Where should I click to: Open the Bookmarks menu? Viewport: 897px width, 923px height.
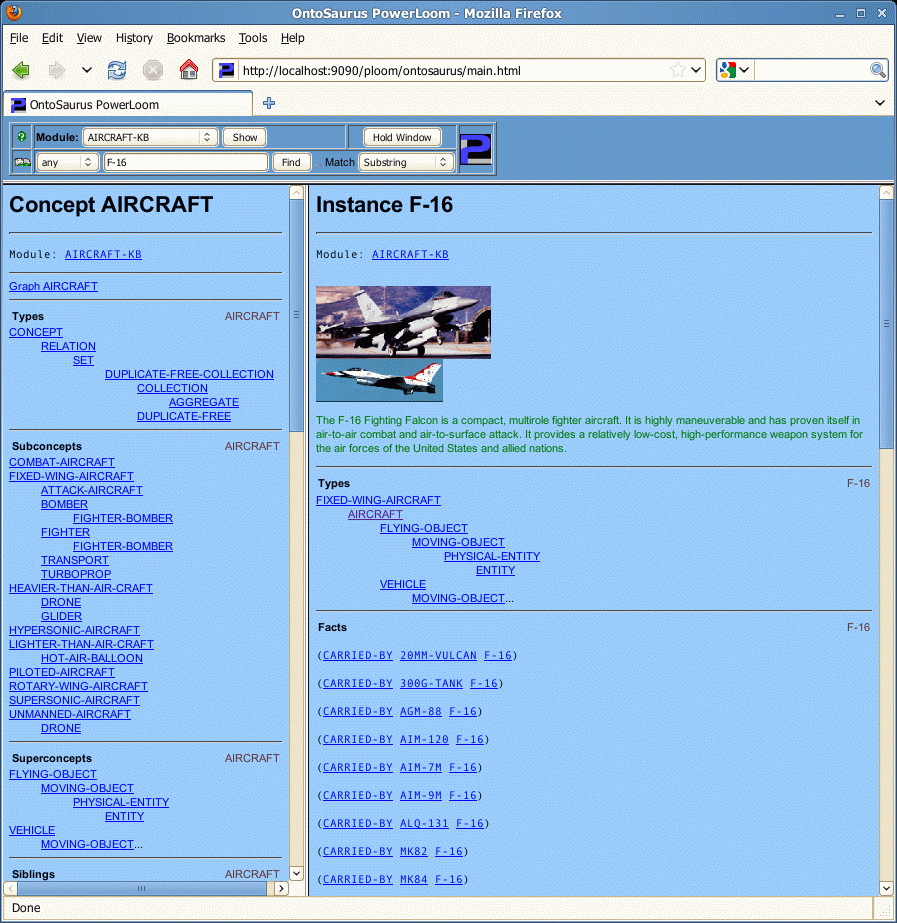click(x=196, y=38)
